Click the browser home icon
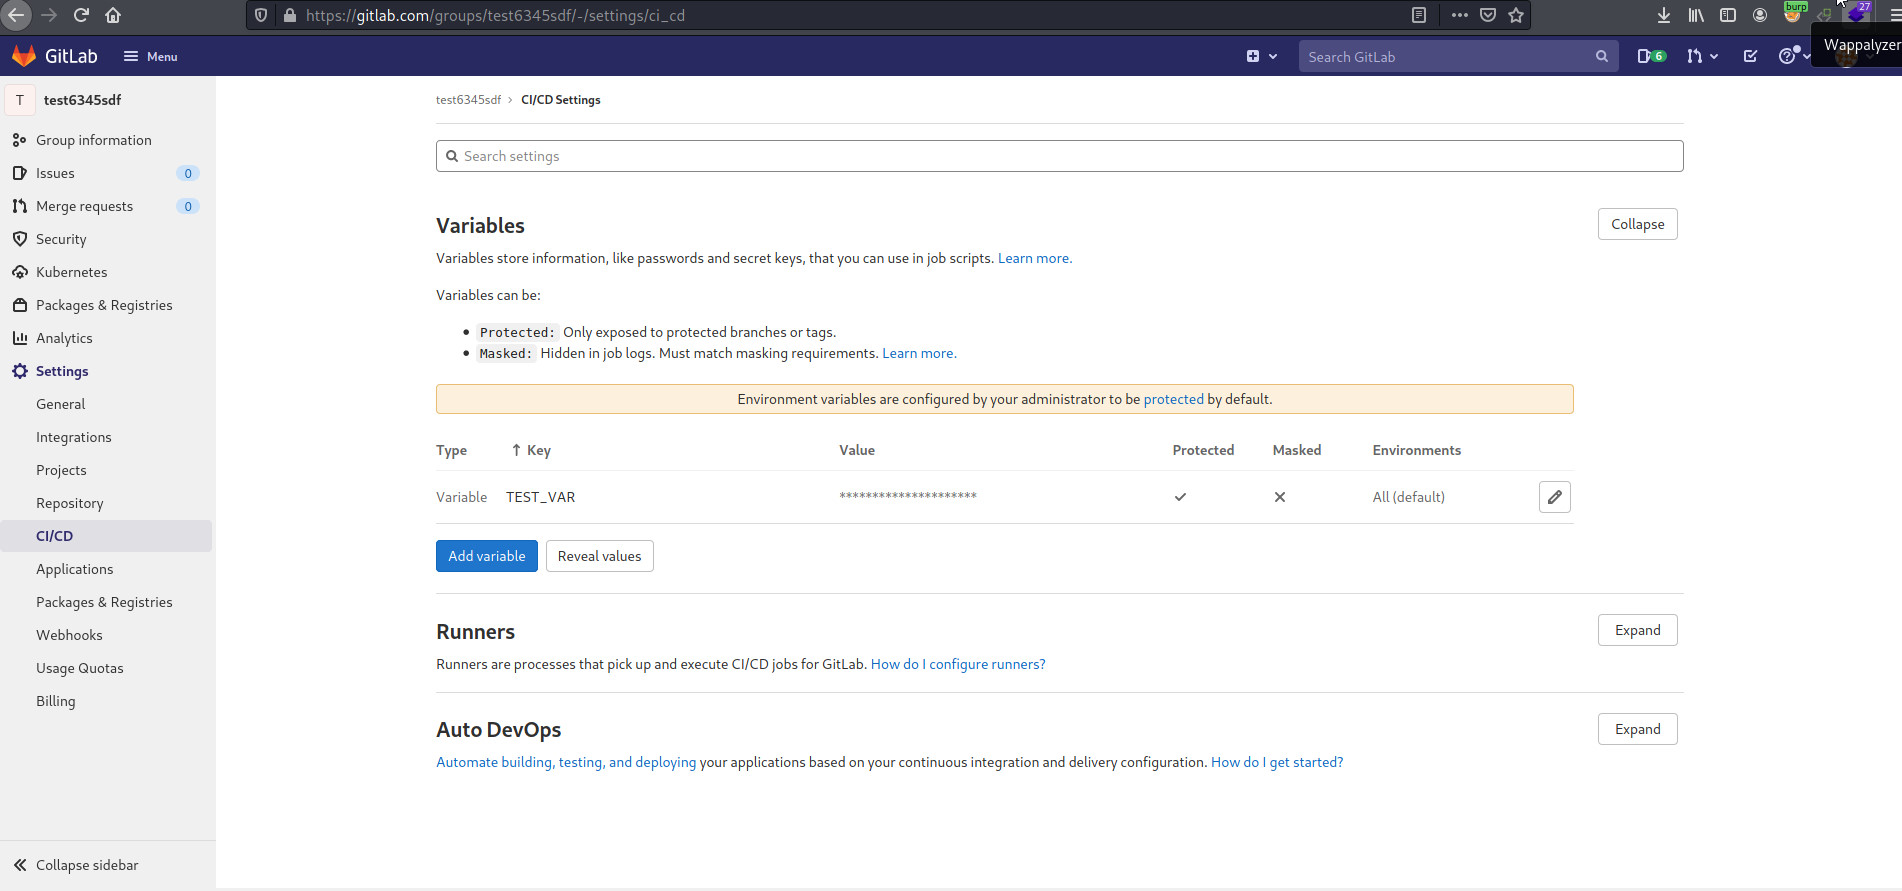Image resolution: width=1902 pixels, height=891 pixels. pos(113,15)
